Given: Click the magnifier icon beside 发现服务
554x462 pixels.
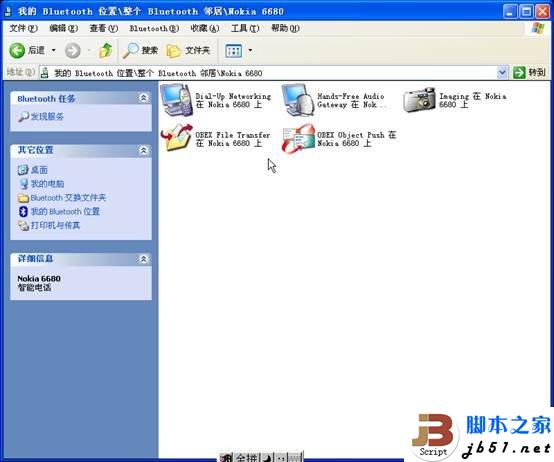Looking at the screenshot, I should click(x=23, y=117).
